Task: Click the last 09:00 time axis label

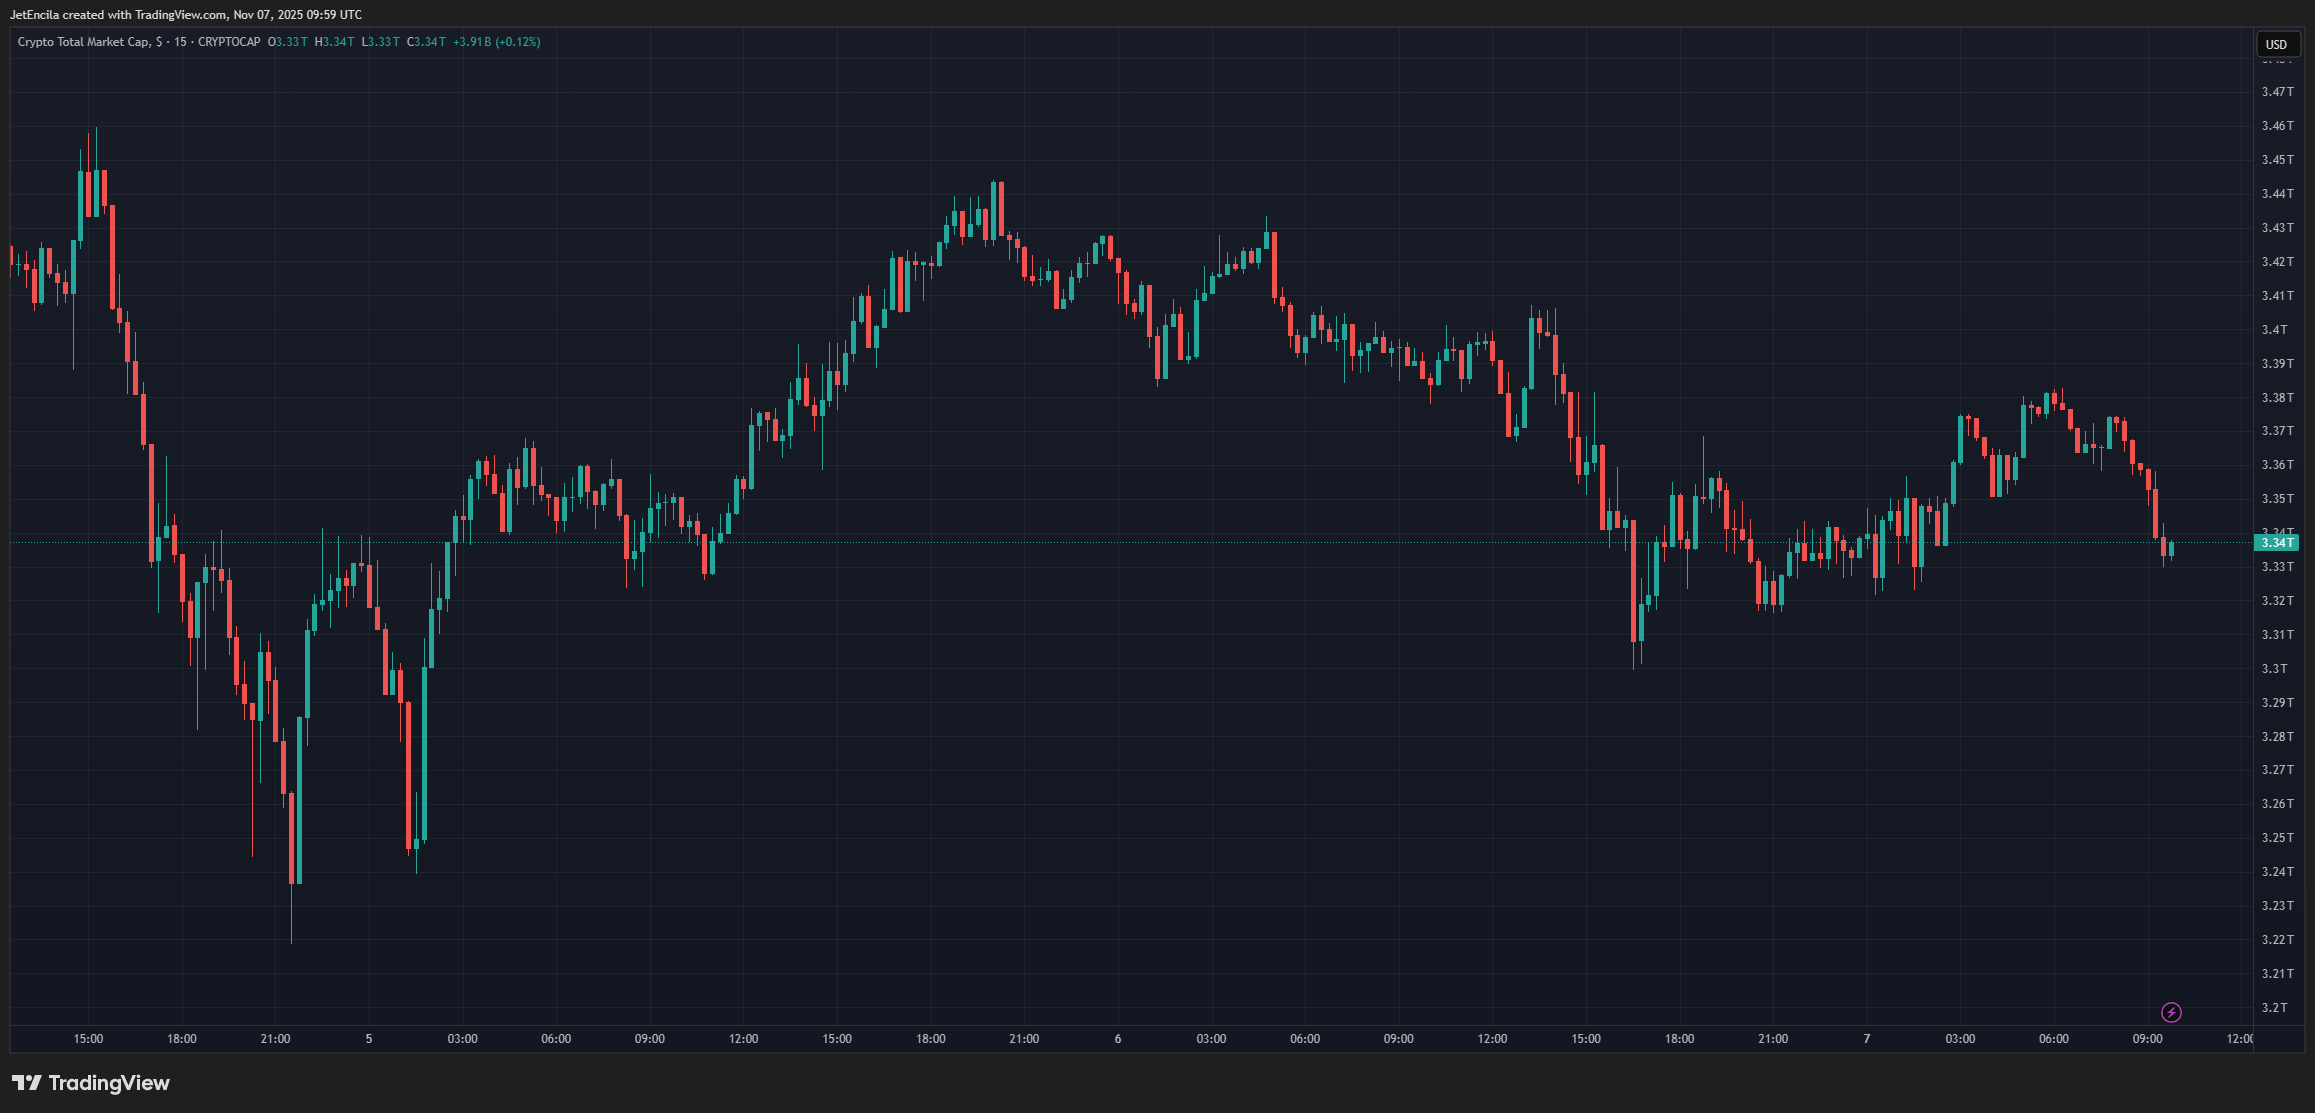Action: tap(2147, 1039)
